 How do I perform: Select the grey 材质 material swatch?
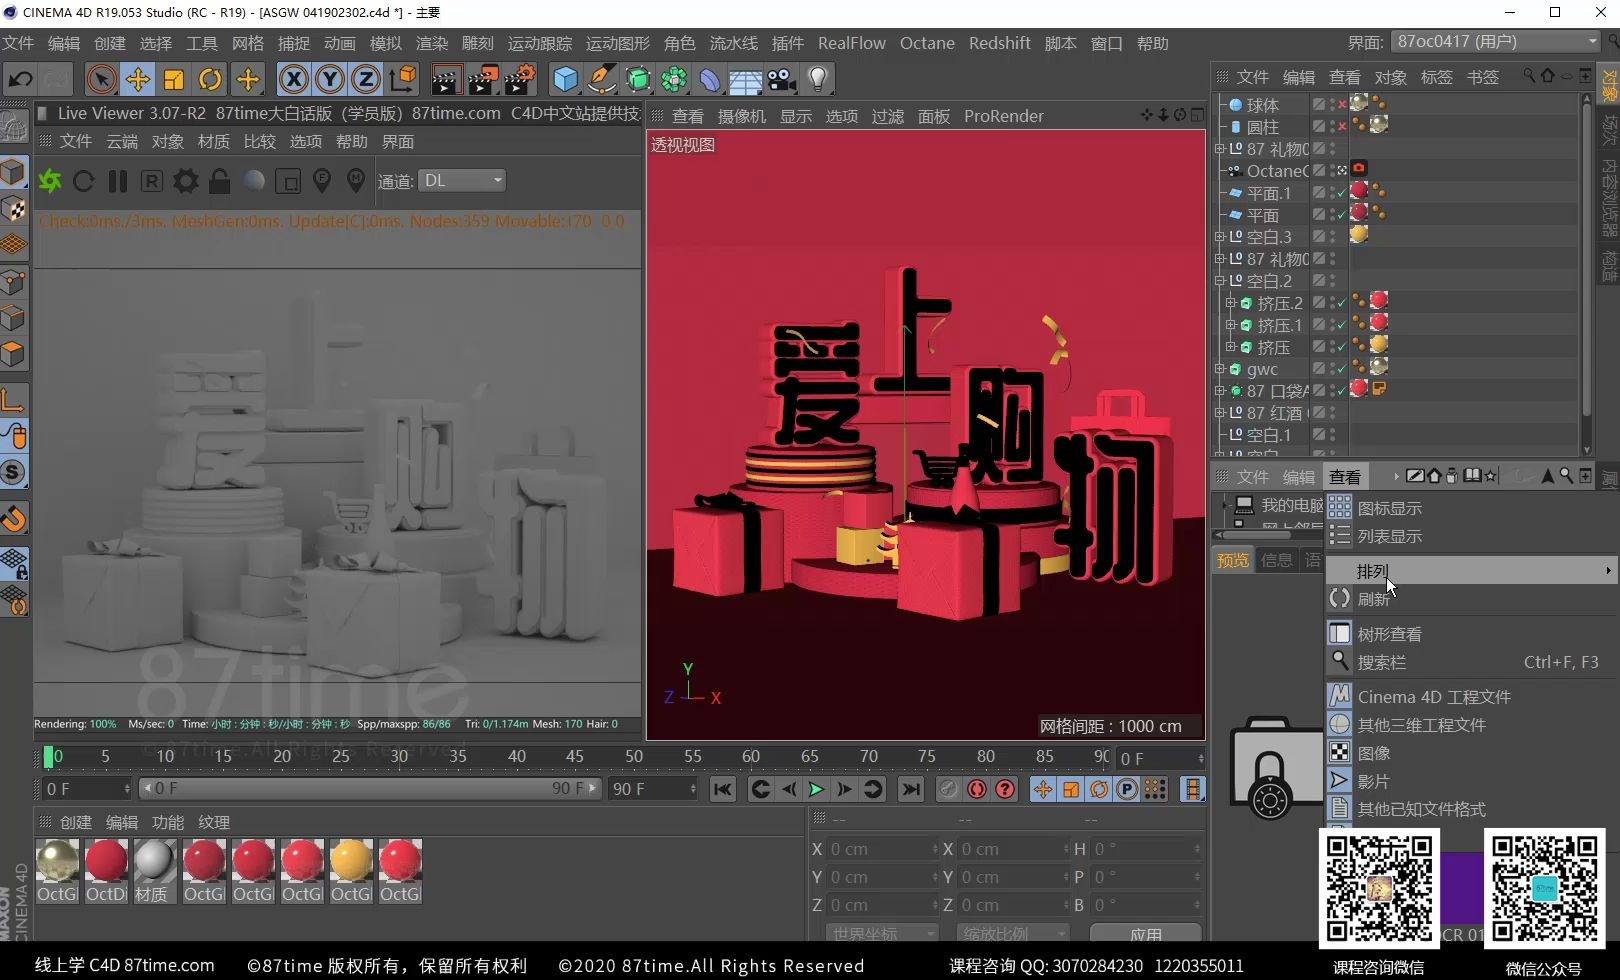[x=154, y=871]
